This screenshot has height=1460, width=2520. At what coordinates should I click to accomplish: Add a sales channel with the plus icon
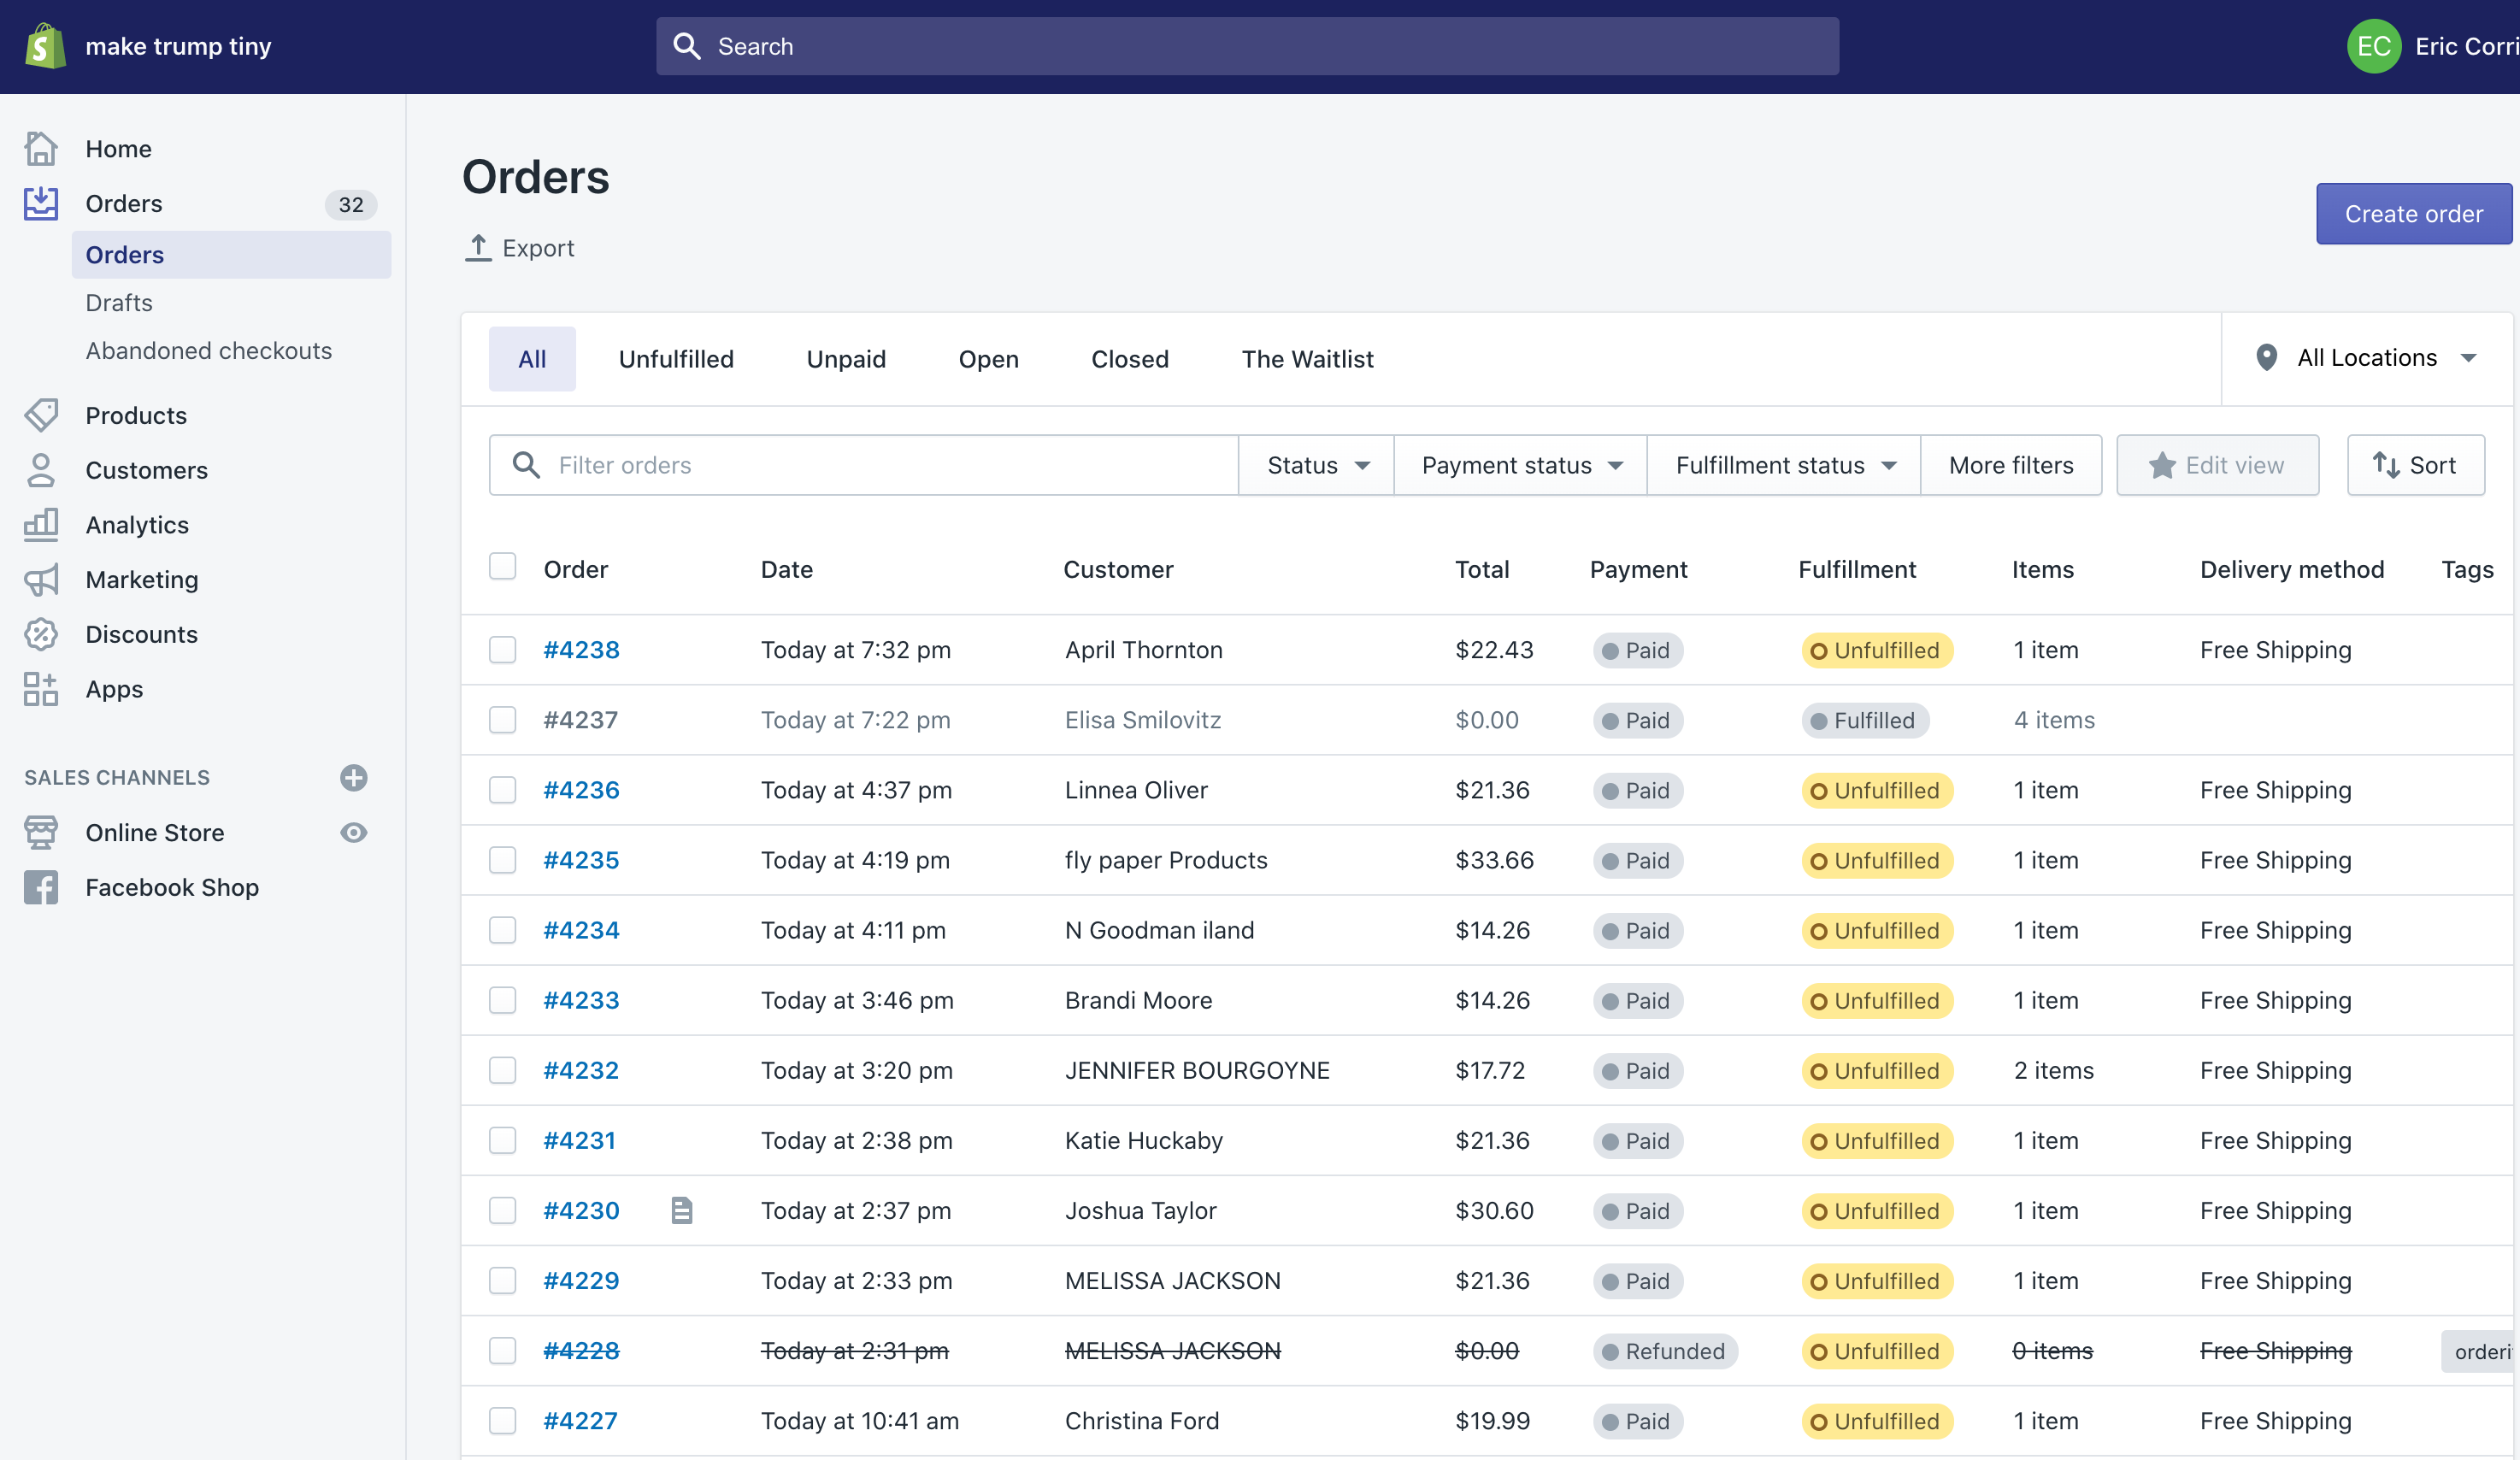click(x=354, y=778)
